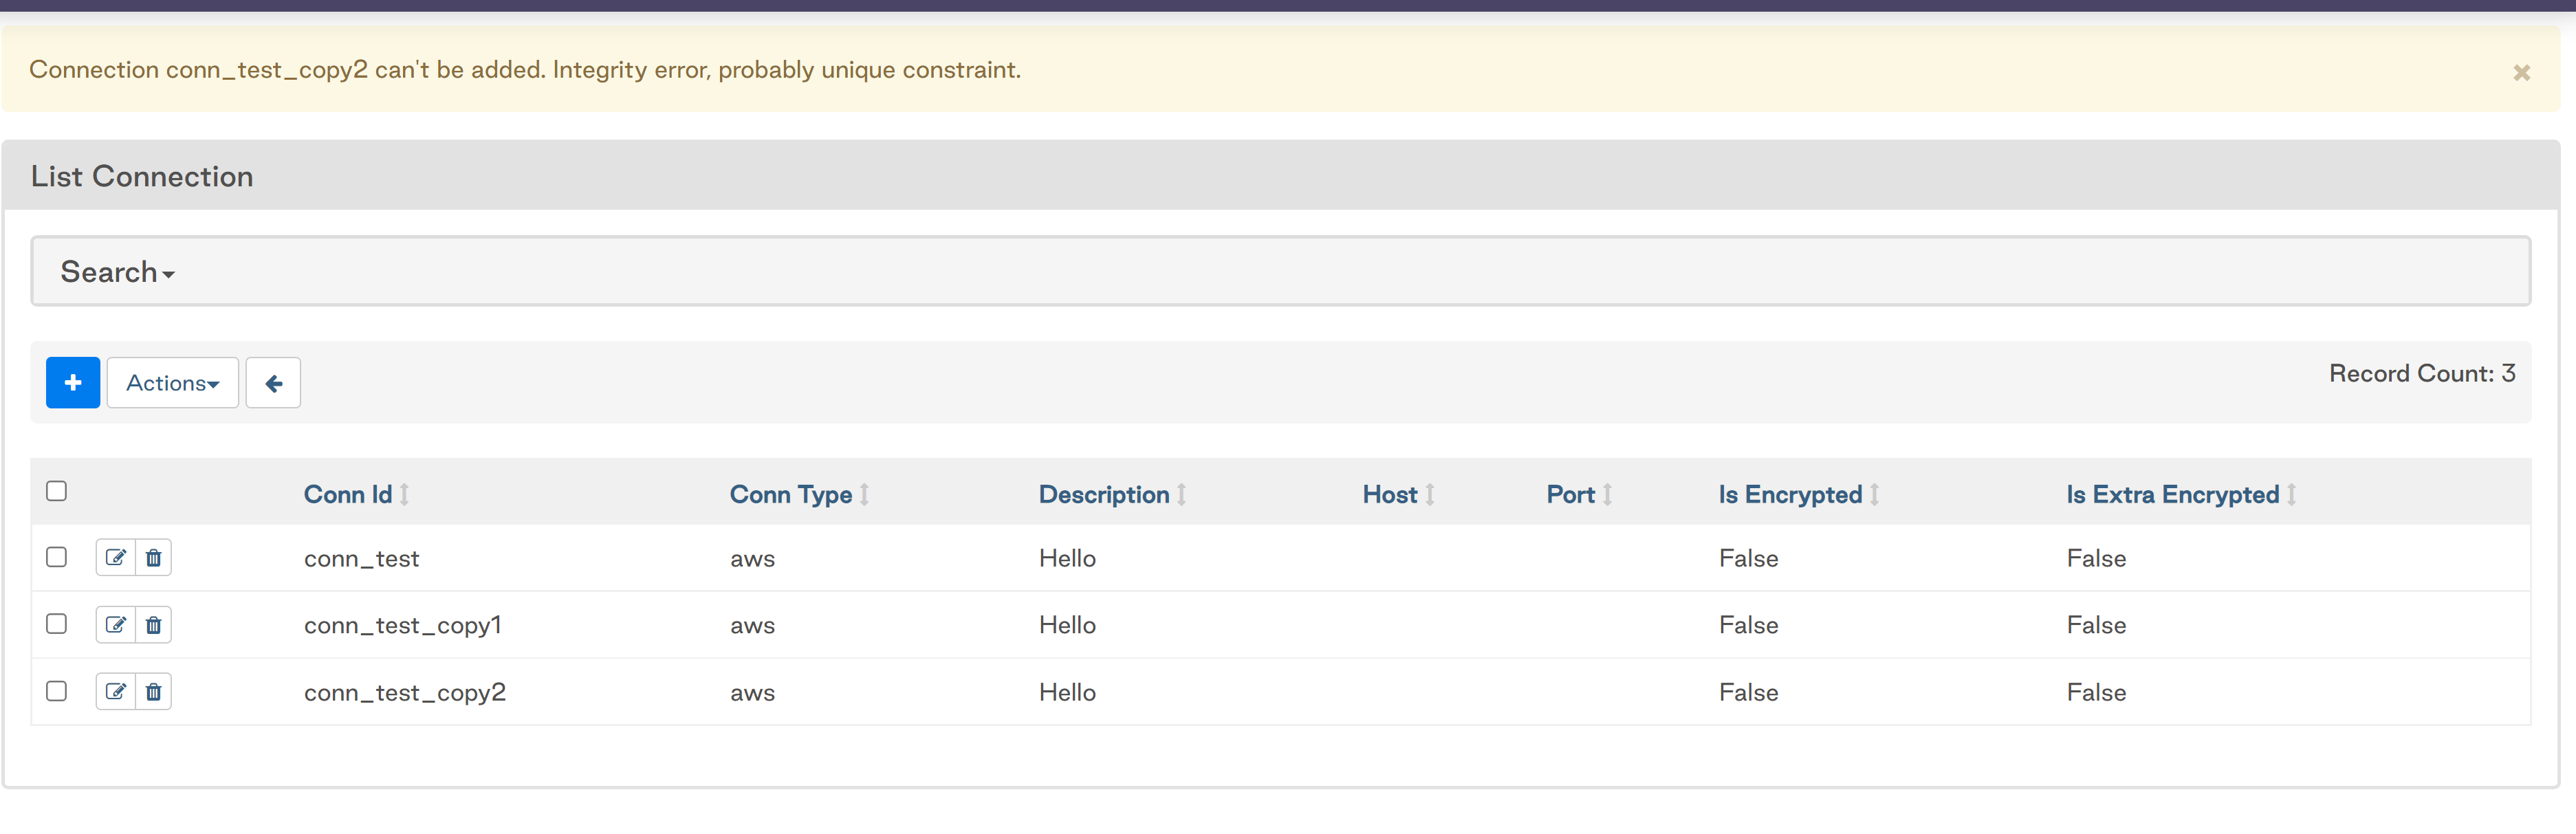Click the blue add connection plus button
This screenshot has height=834, width=2576.
(x=72, y=383)
